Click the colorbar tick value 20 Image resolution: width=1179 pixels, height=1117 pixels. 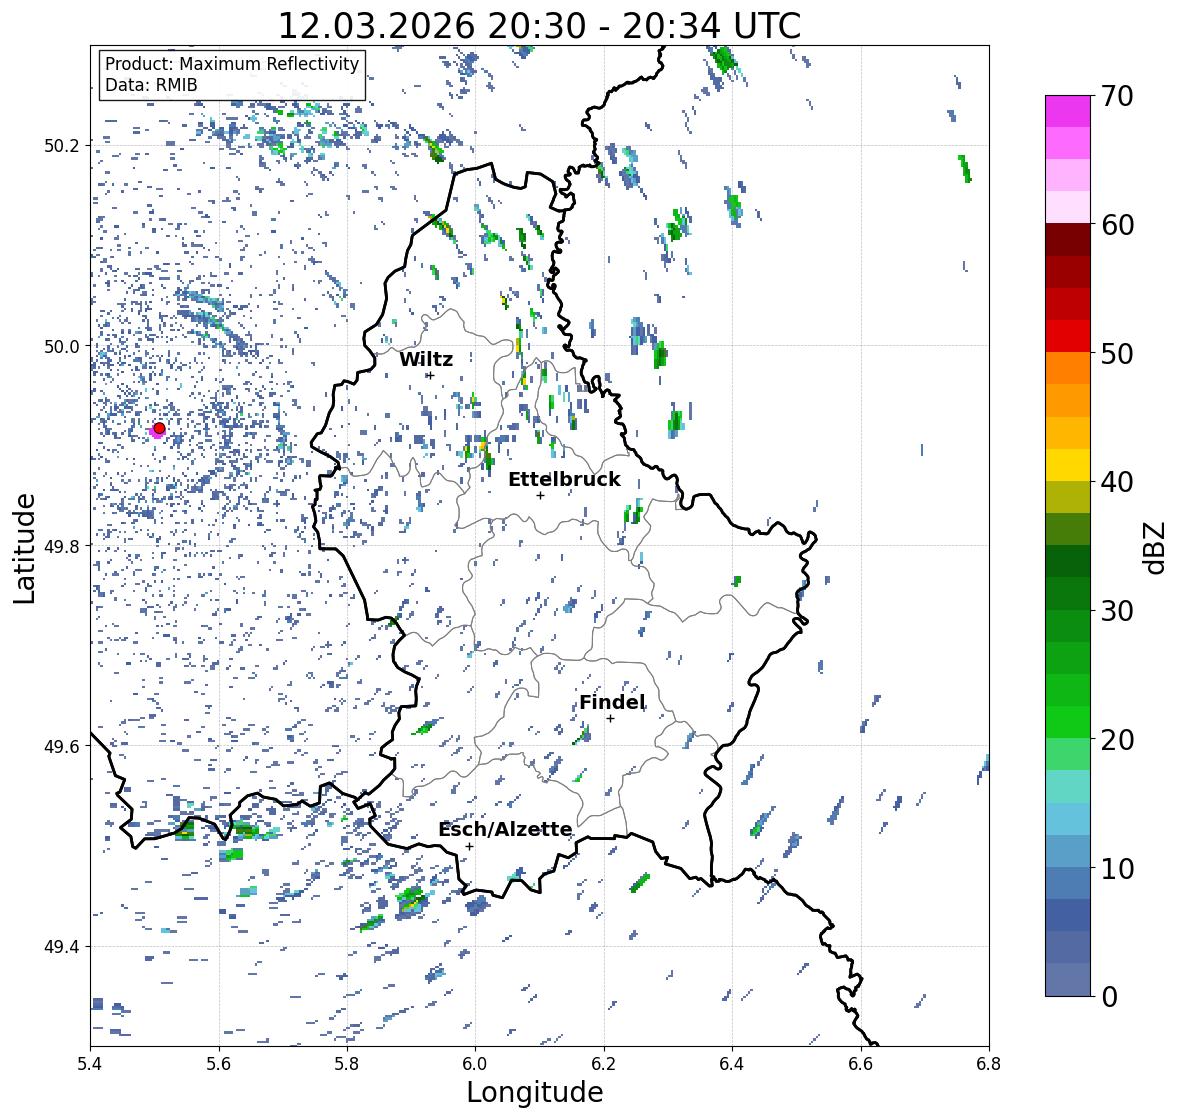(x=1117, y=740)
